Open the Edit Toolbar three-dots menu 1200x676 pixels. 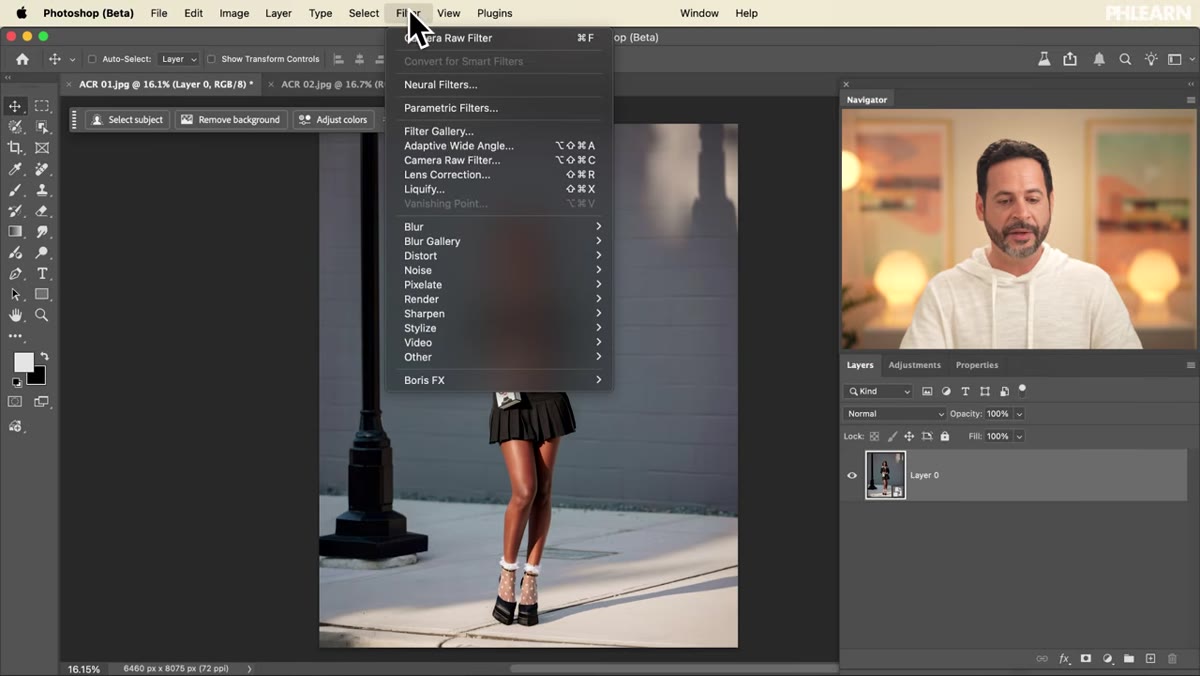point(15,336)
